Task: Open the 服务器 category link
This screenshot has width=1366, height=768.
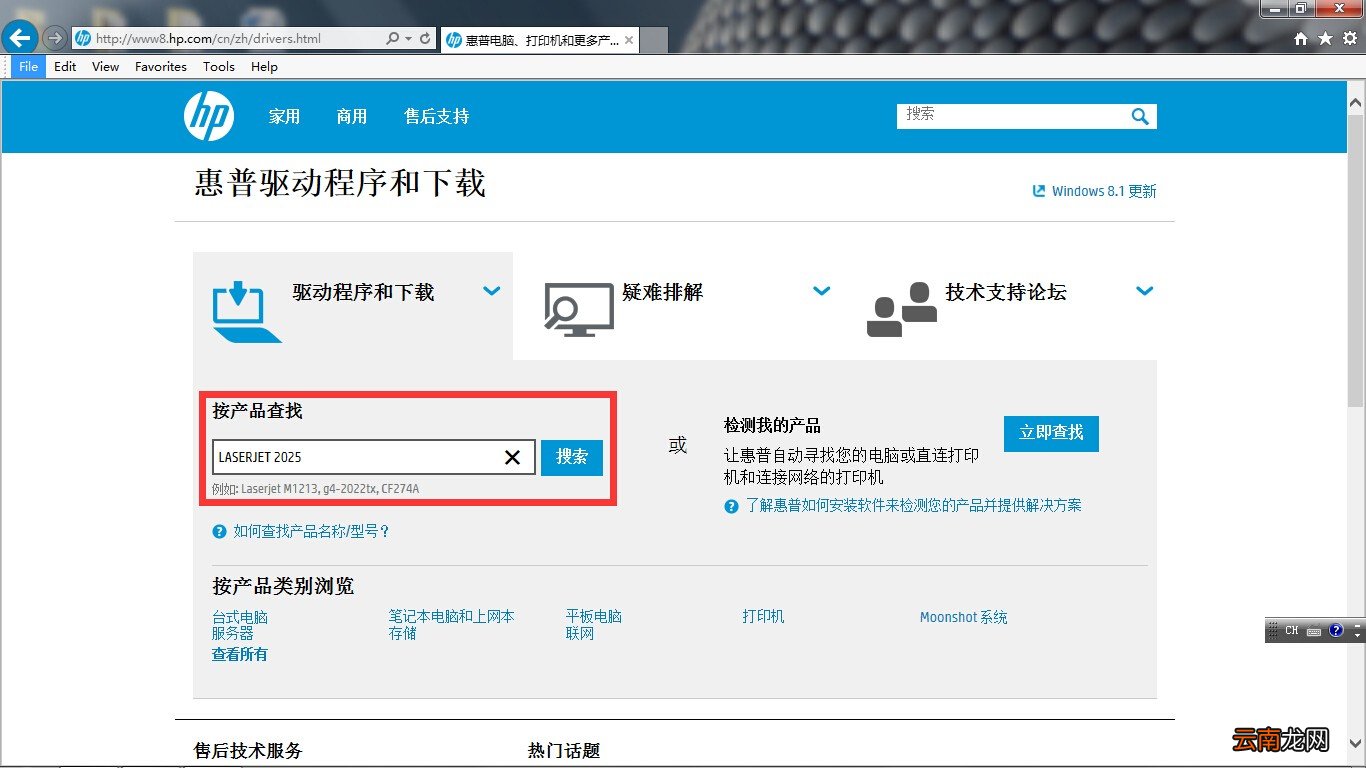Action: pyautogui.click(x=232, y=633)
